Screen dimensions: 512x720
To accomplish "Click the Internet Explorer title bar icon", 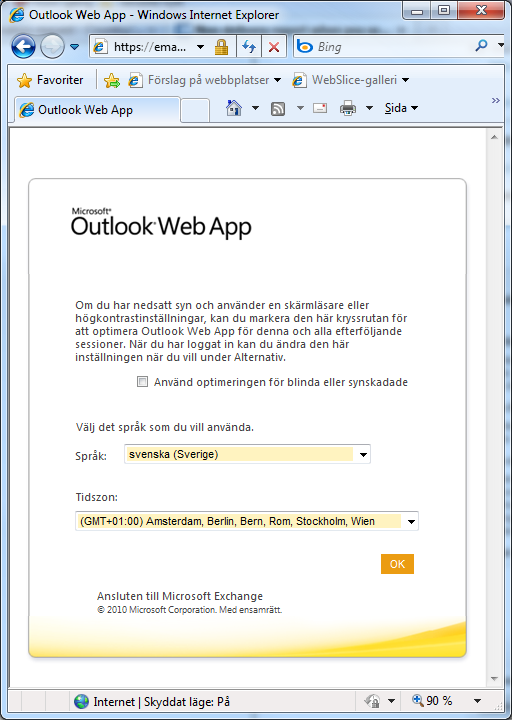I will 17,15.
